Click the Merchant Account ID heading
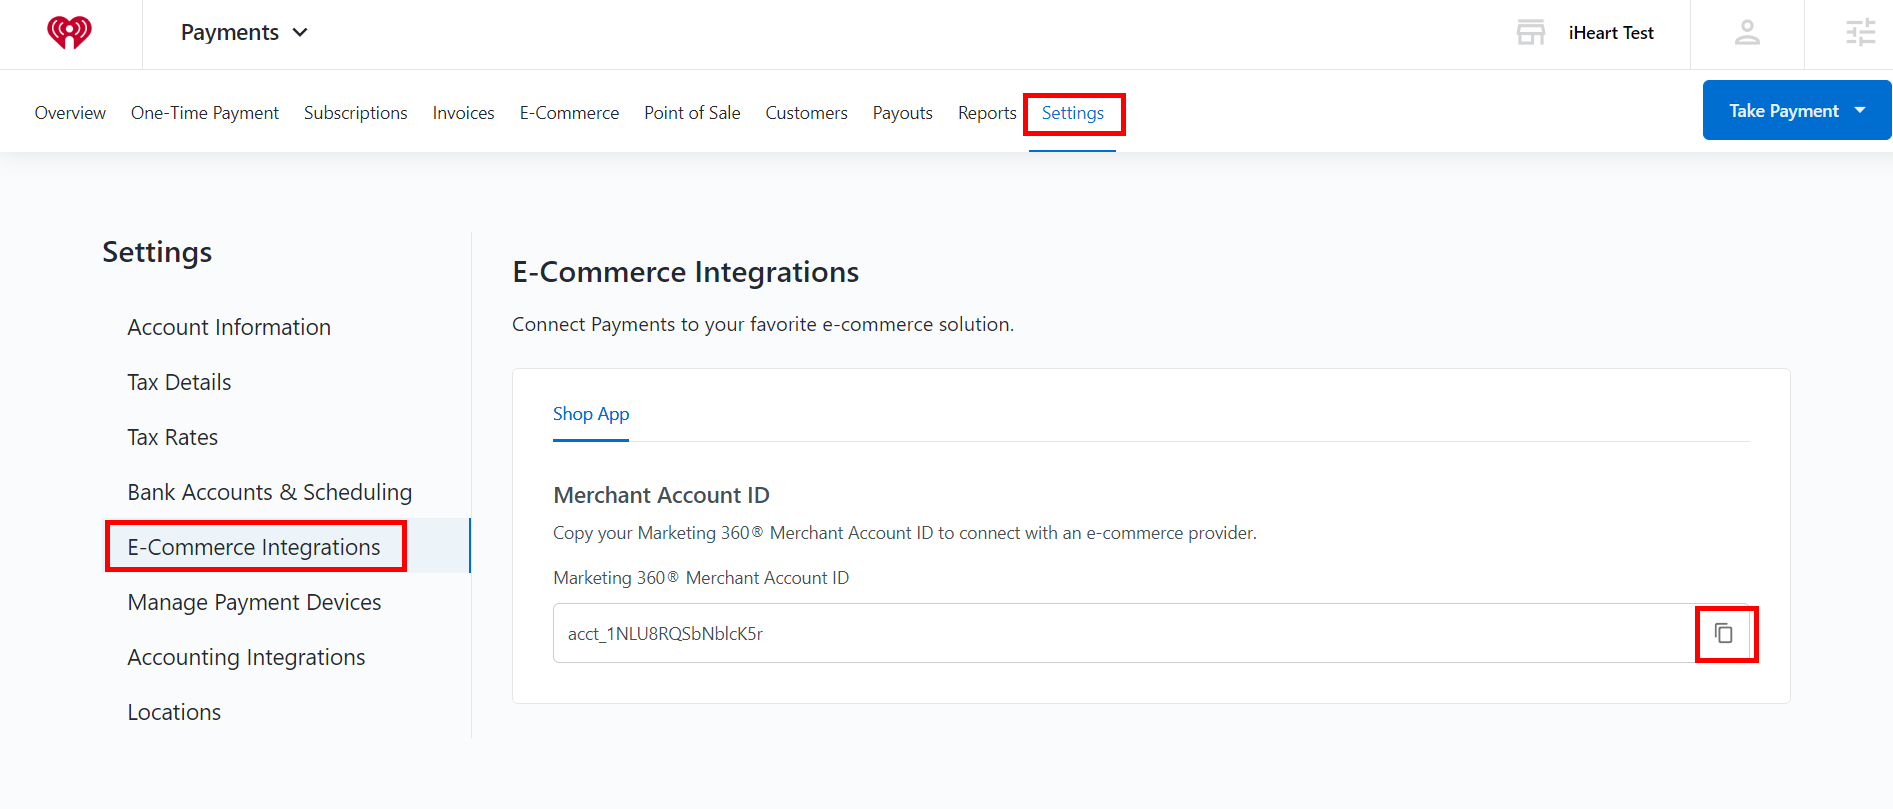Image resolution: width=1893 pixels, height=809 pixels. (x=661, y=495)
